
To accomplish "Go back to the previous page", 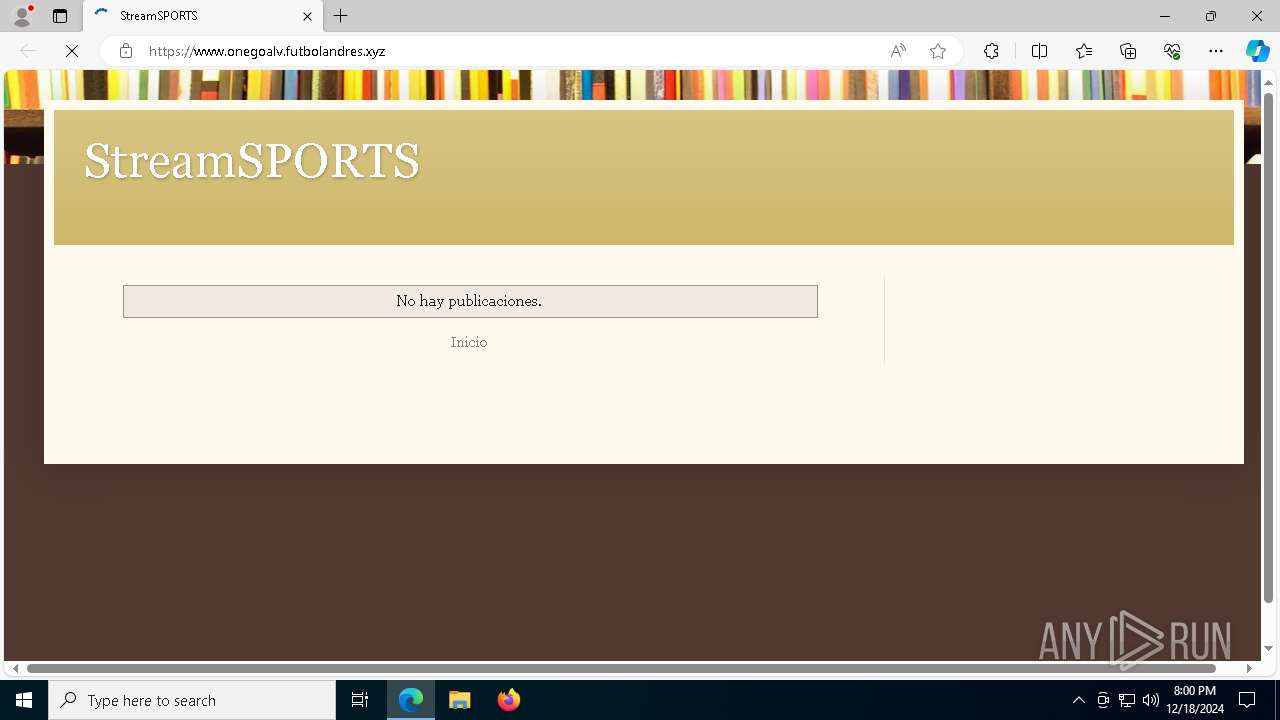I will coord(28,51).
